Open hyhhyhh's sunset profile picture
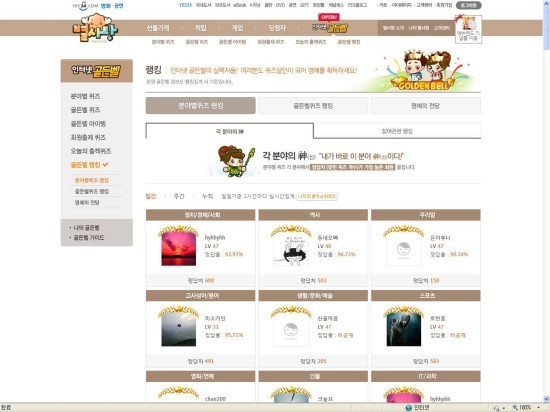Image resolution: width=550 pixels, height=412 pixels. pos(179,249)
